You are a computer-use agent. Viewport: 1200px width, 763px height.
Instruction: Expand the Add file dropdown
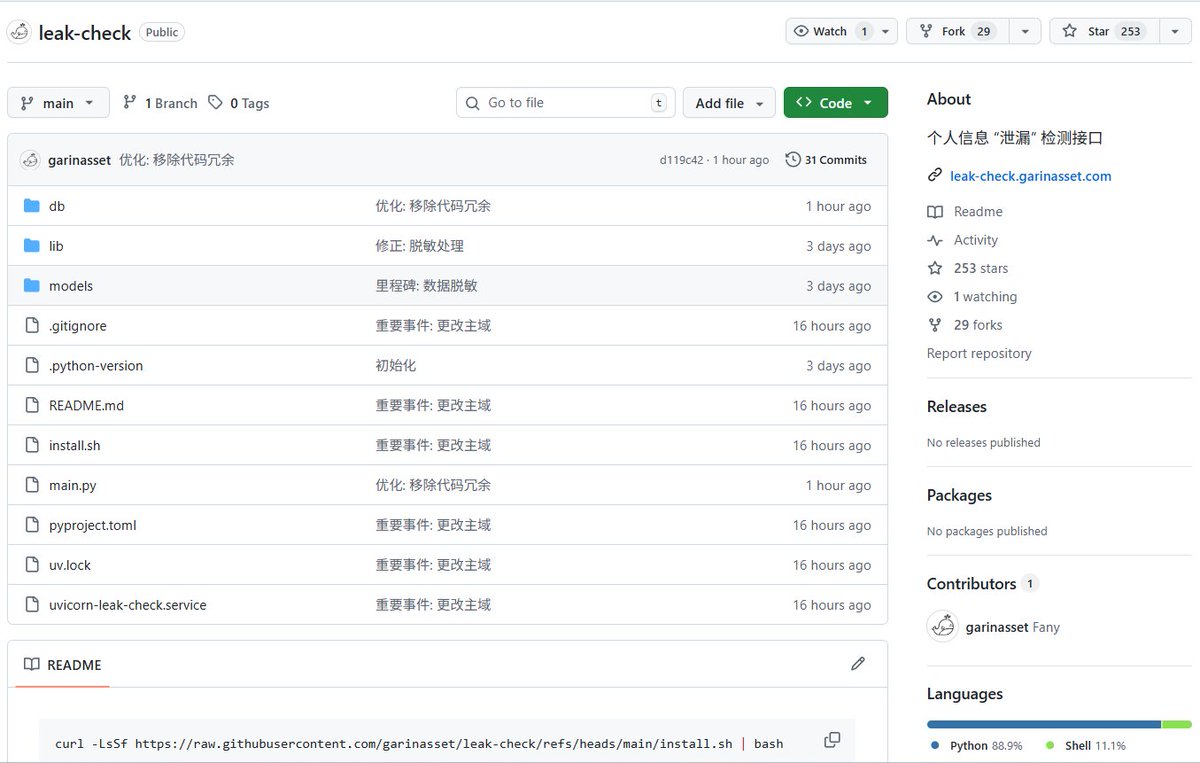point(729,102)
